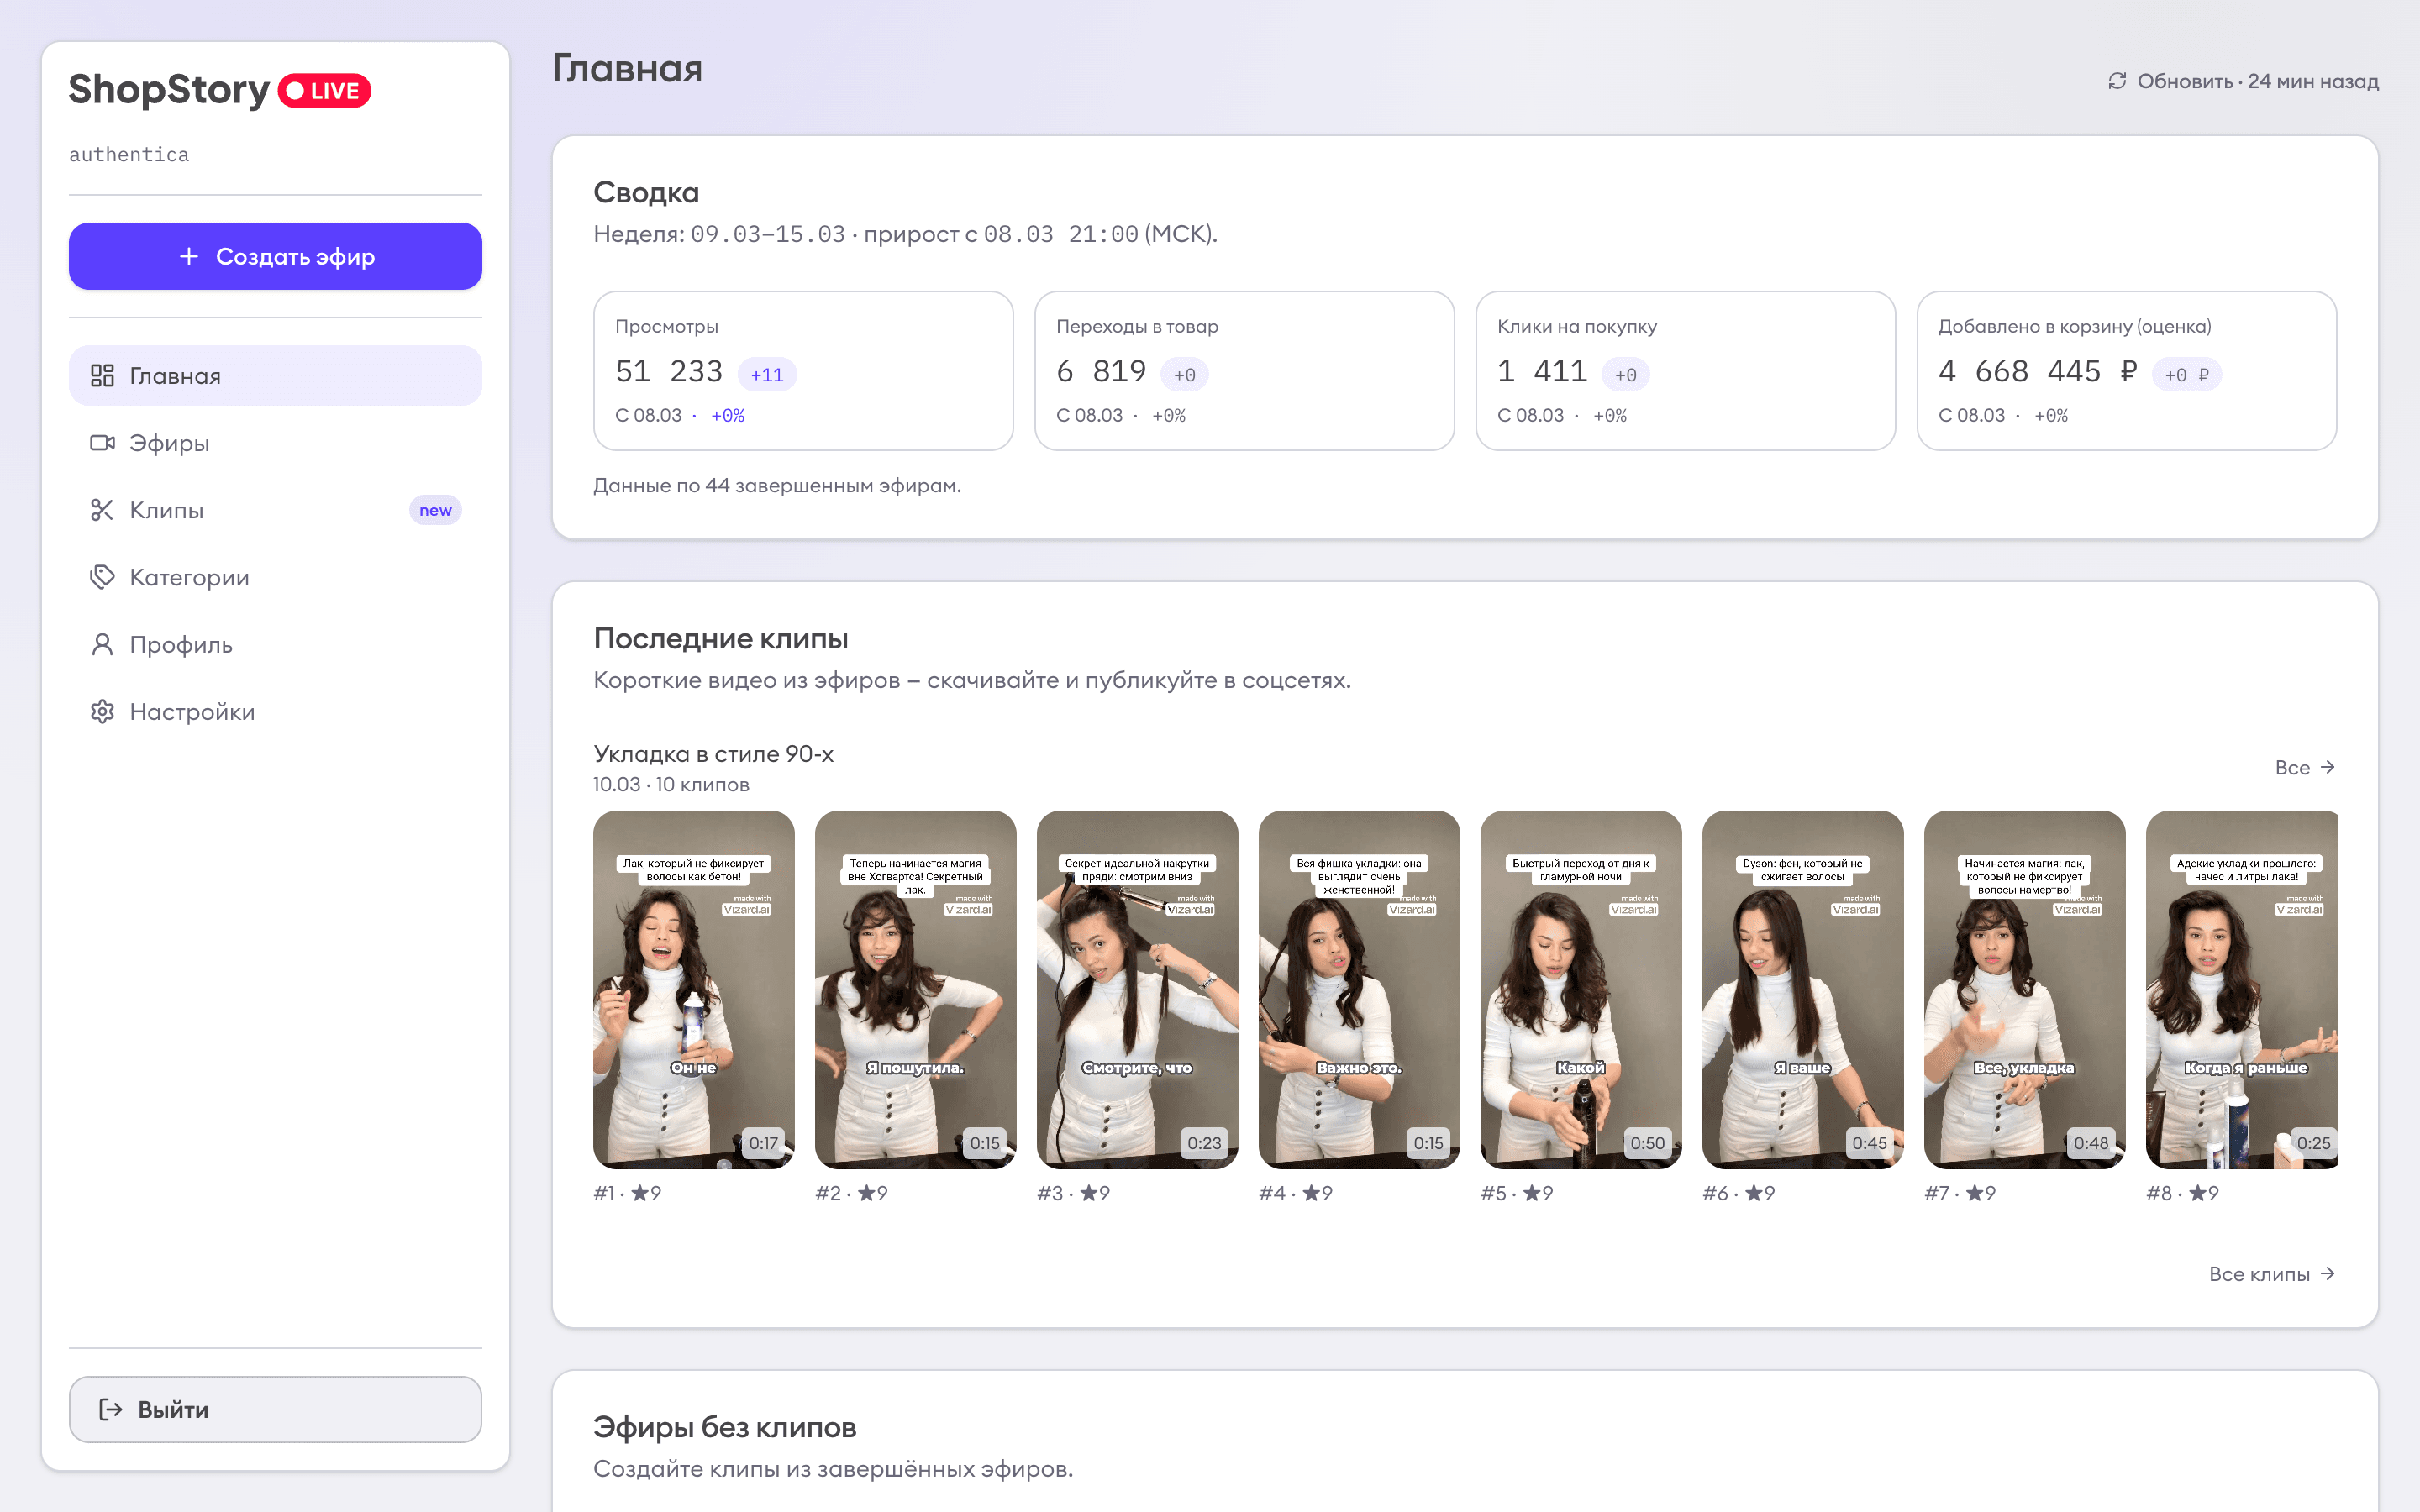Select the Главная dashboard icon in sidebar
2420x1512 pixels.
[102, 375]
